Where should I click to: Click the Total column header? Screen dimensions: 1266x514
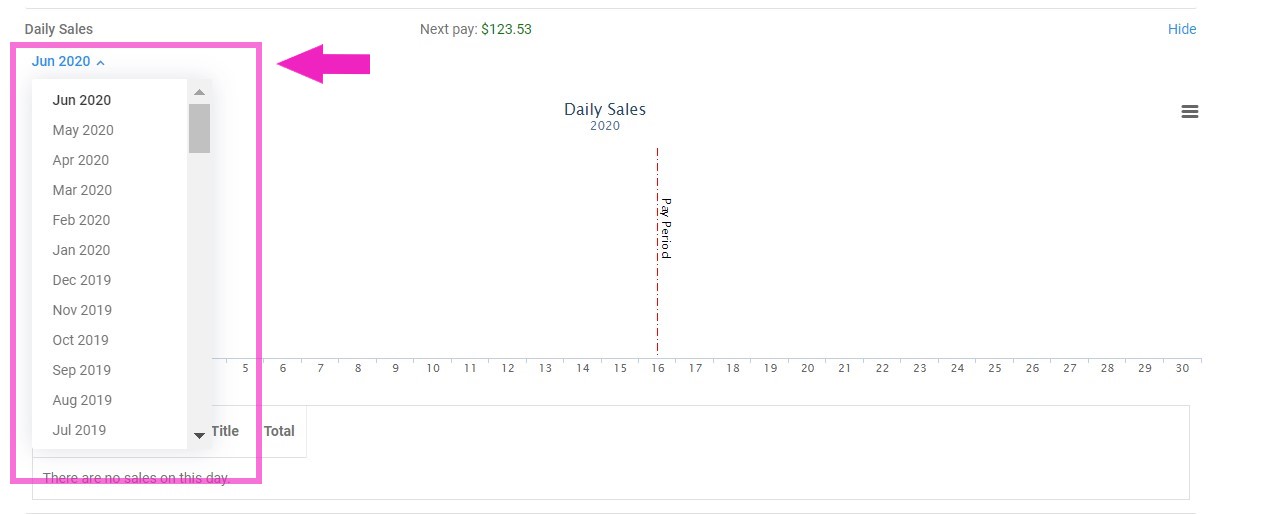[279, 431]
